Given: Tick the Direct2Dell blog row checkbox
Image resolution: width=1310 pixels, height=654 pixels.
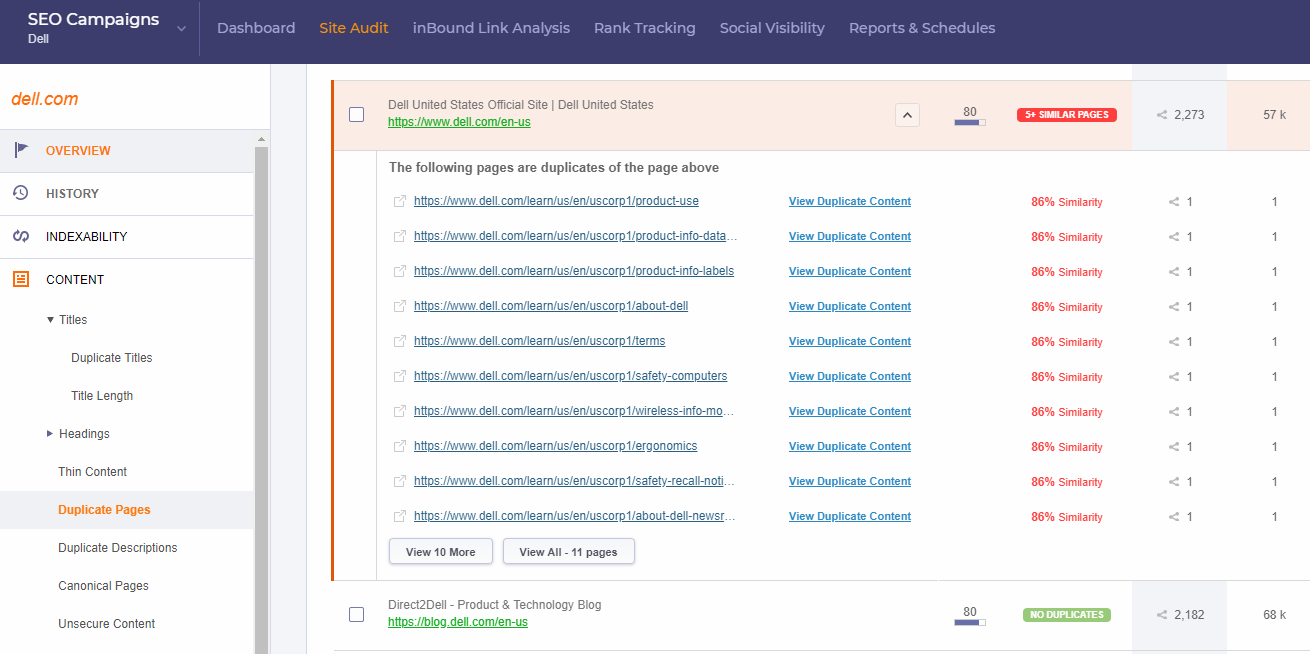Looking at the screenshot, I should click(x=356, y=614).
